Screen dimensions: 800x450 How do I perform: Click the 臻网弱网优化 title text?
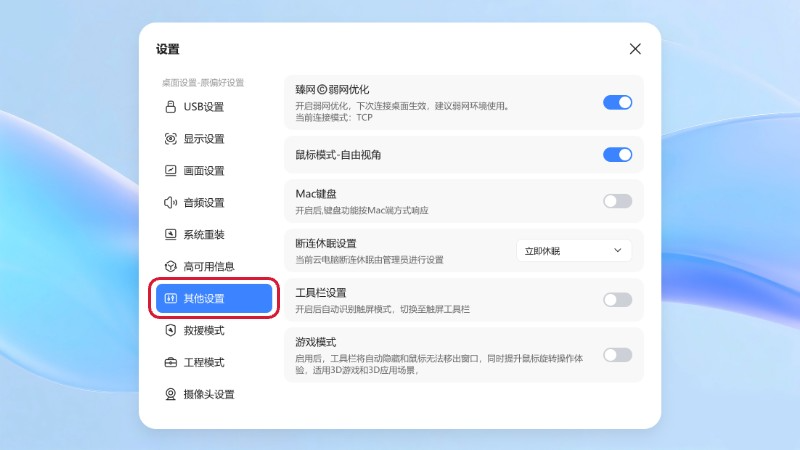pyautogui.click(x=332, y=90)
